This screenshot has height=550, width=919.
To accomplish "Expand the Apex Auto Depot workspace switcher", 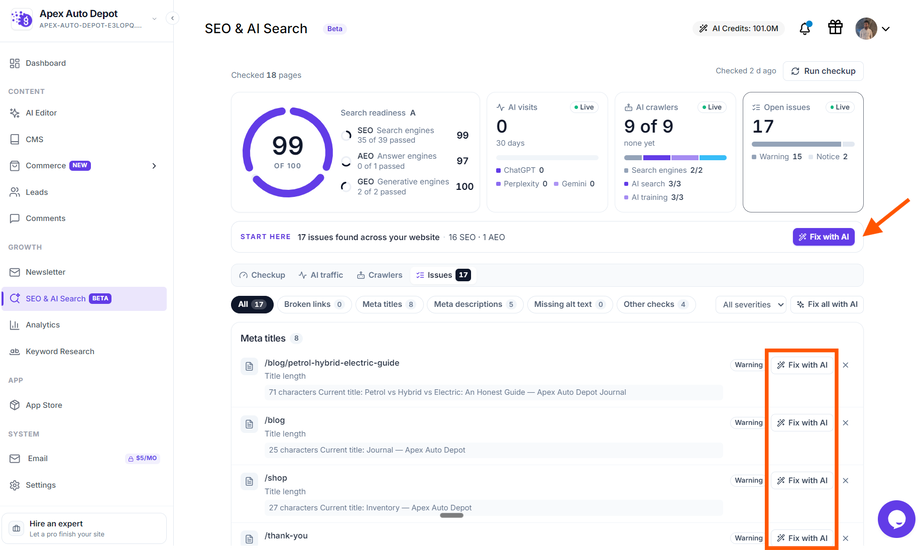I will pos(154,19).
